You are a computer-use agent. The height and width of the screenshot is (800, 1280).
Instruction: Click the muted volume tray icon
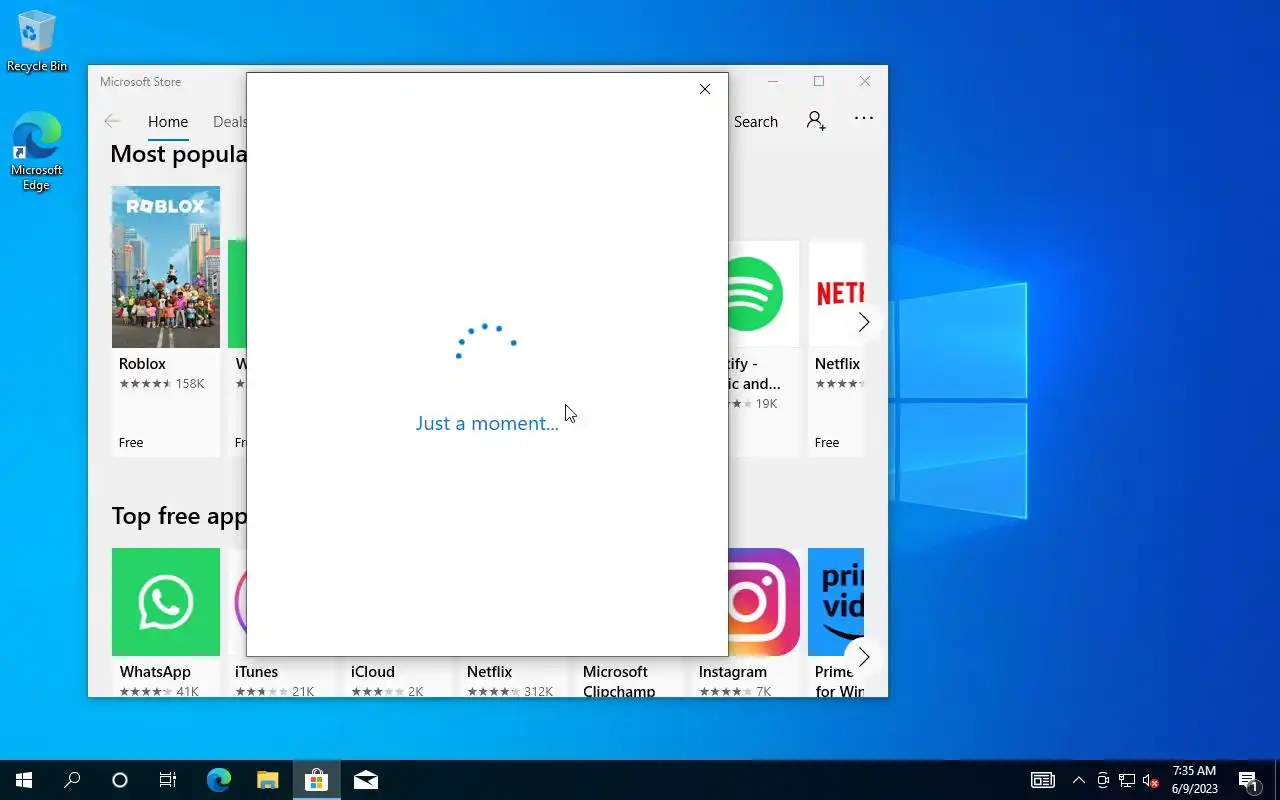pyautogui.click(x=1151, y=780)
